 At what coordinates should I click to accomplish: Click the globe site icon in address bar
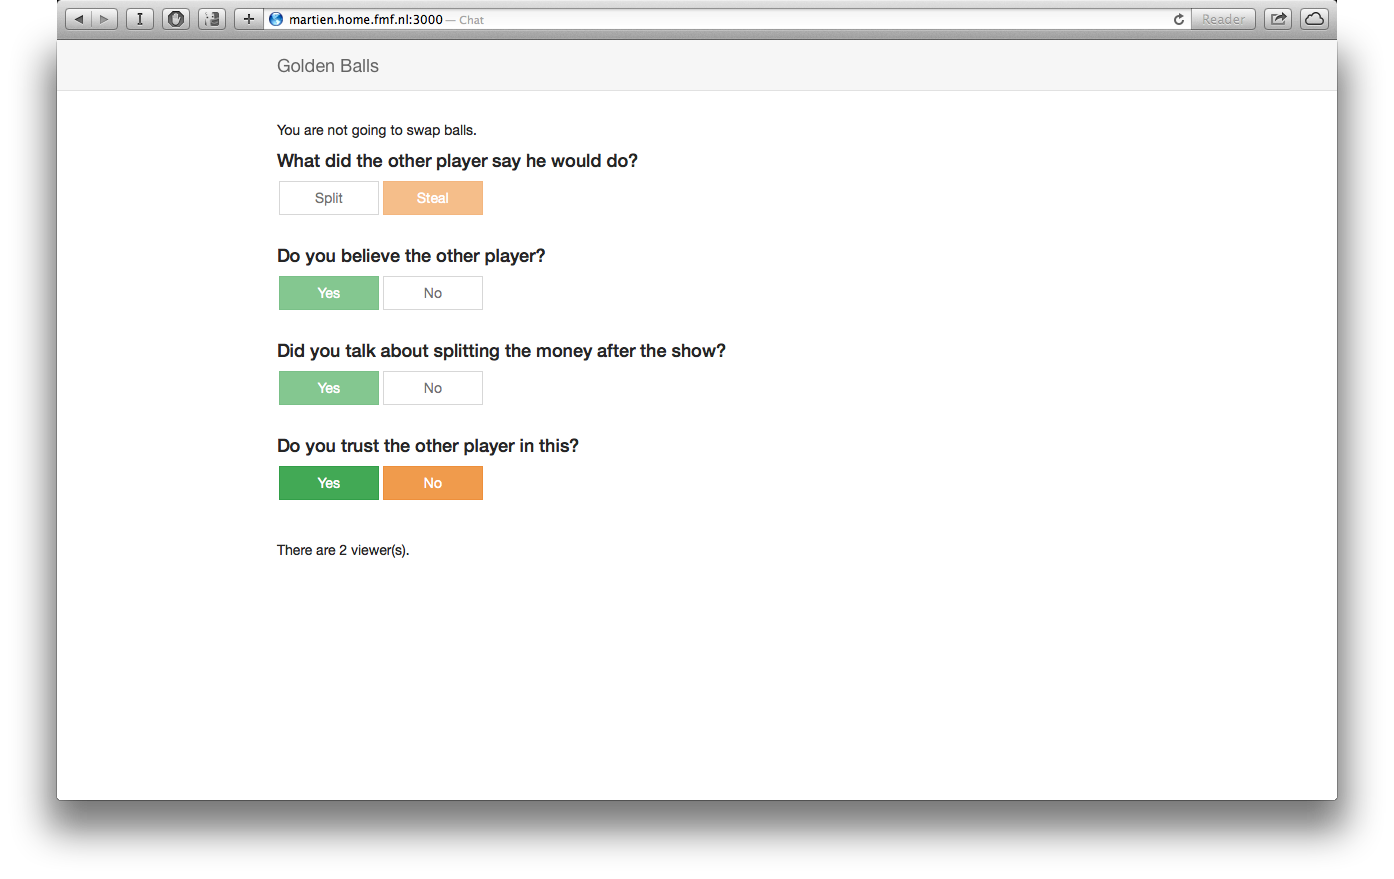[x=276, y=19]
